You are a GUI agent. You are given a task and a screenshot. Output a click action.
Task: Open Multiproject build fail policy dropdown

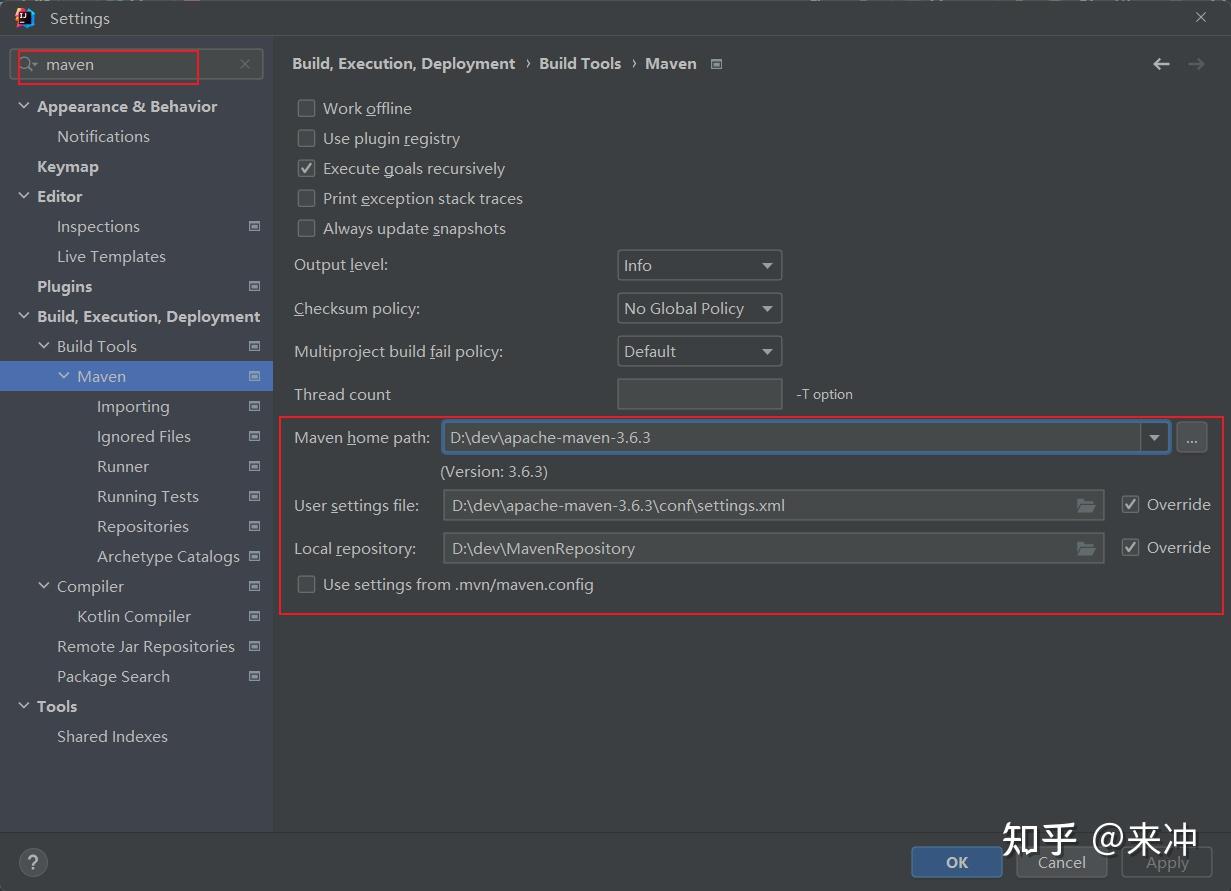699,351
